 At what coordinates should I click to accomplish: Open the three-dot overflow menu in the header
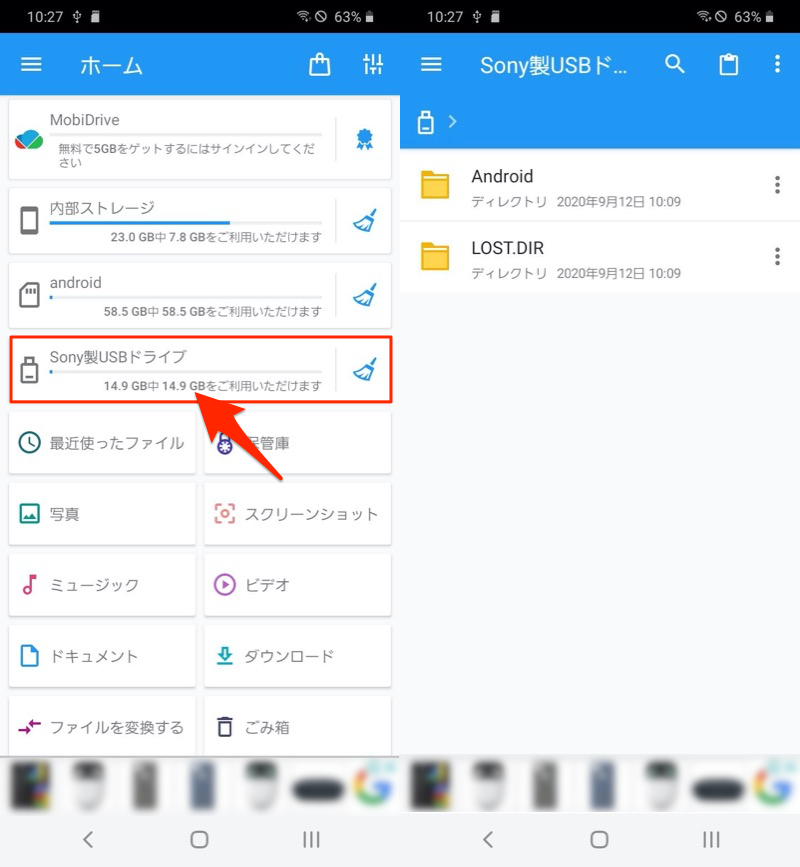coord(777,65)
